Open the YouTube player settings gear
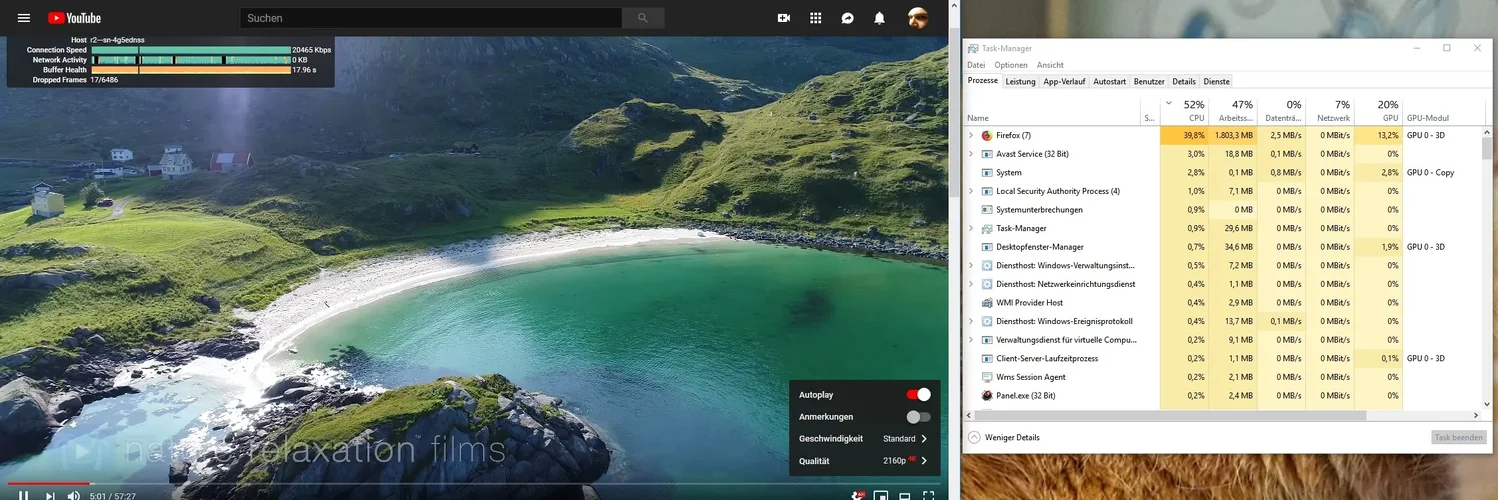 (857, 495)
